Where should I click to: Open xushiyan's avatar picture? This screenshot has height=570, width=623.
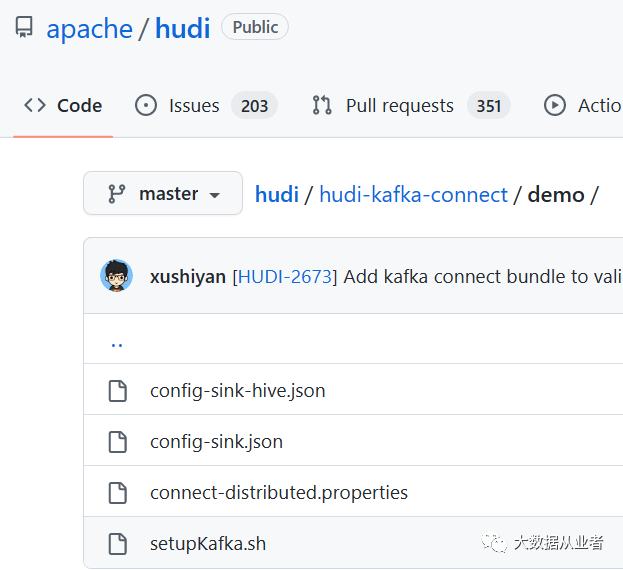tap(116, 276)
